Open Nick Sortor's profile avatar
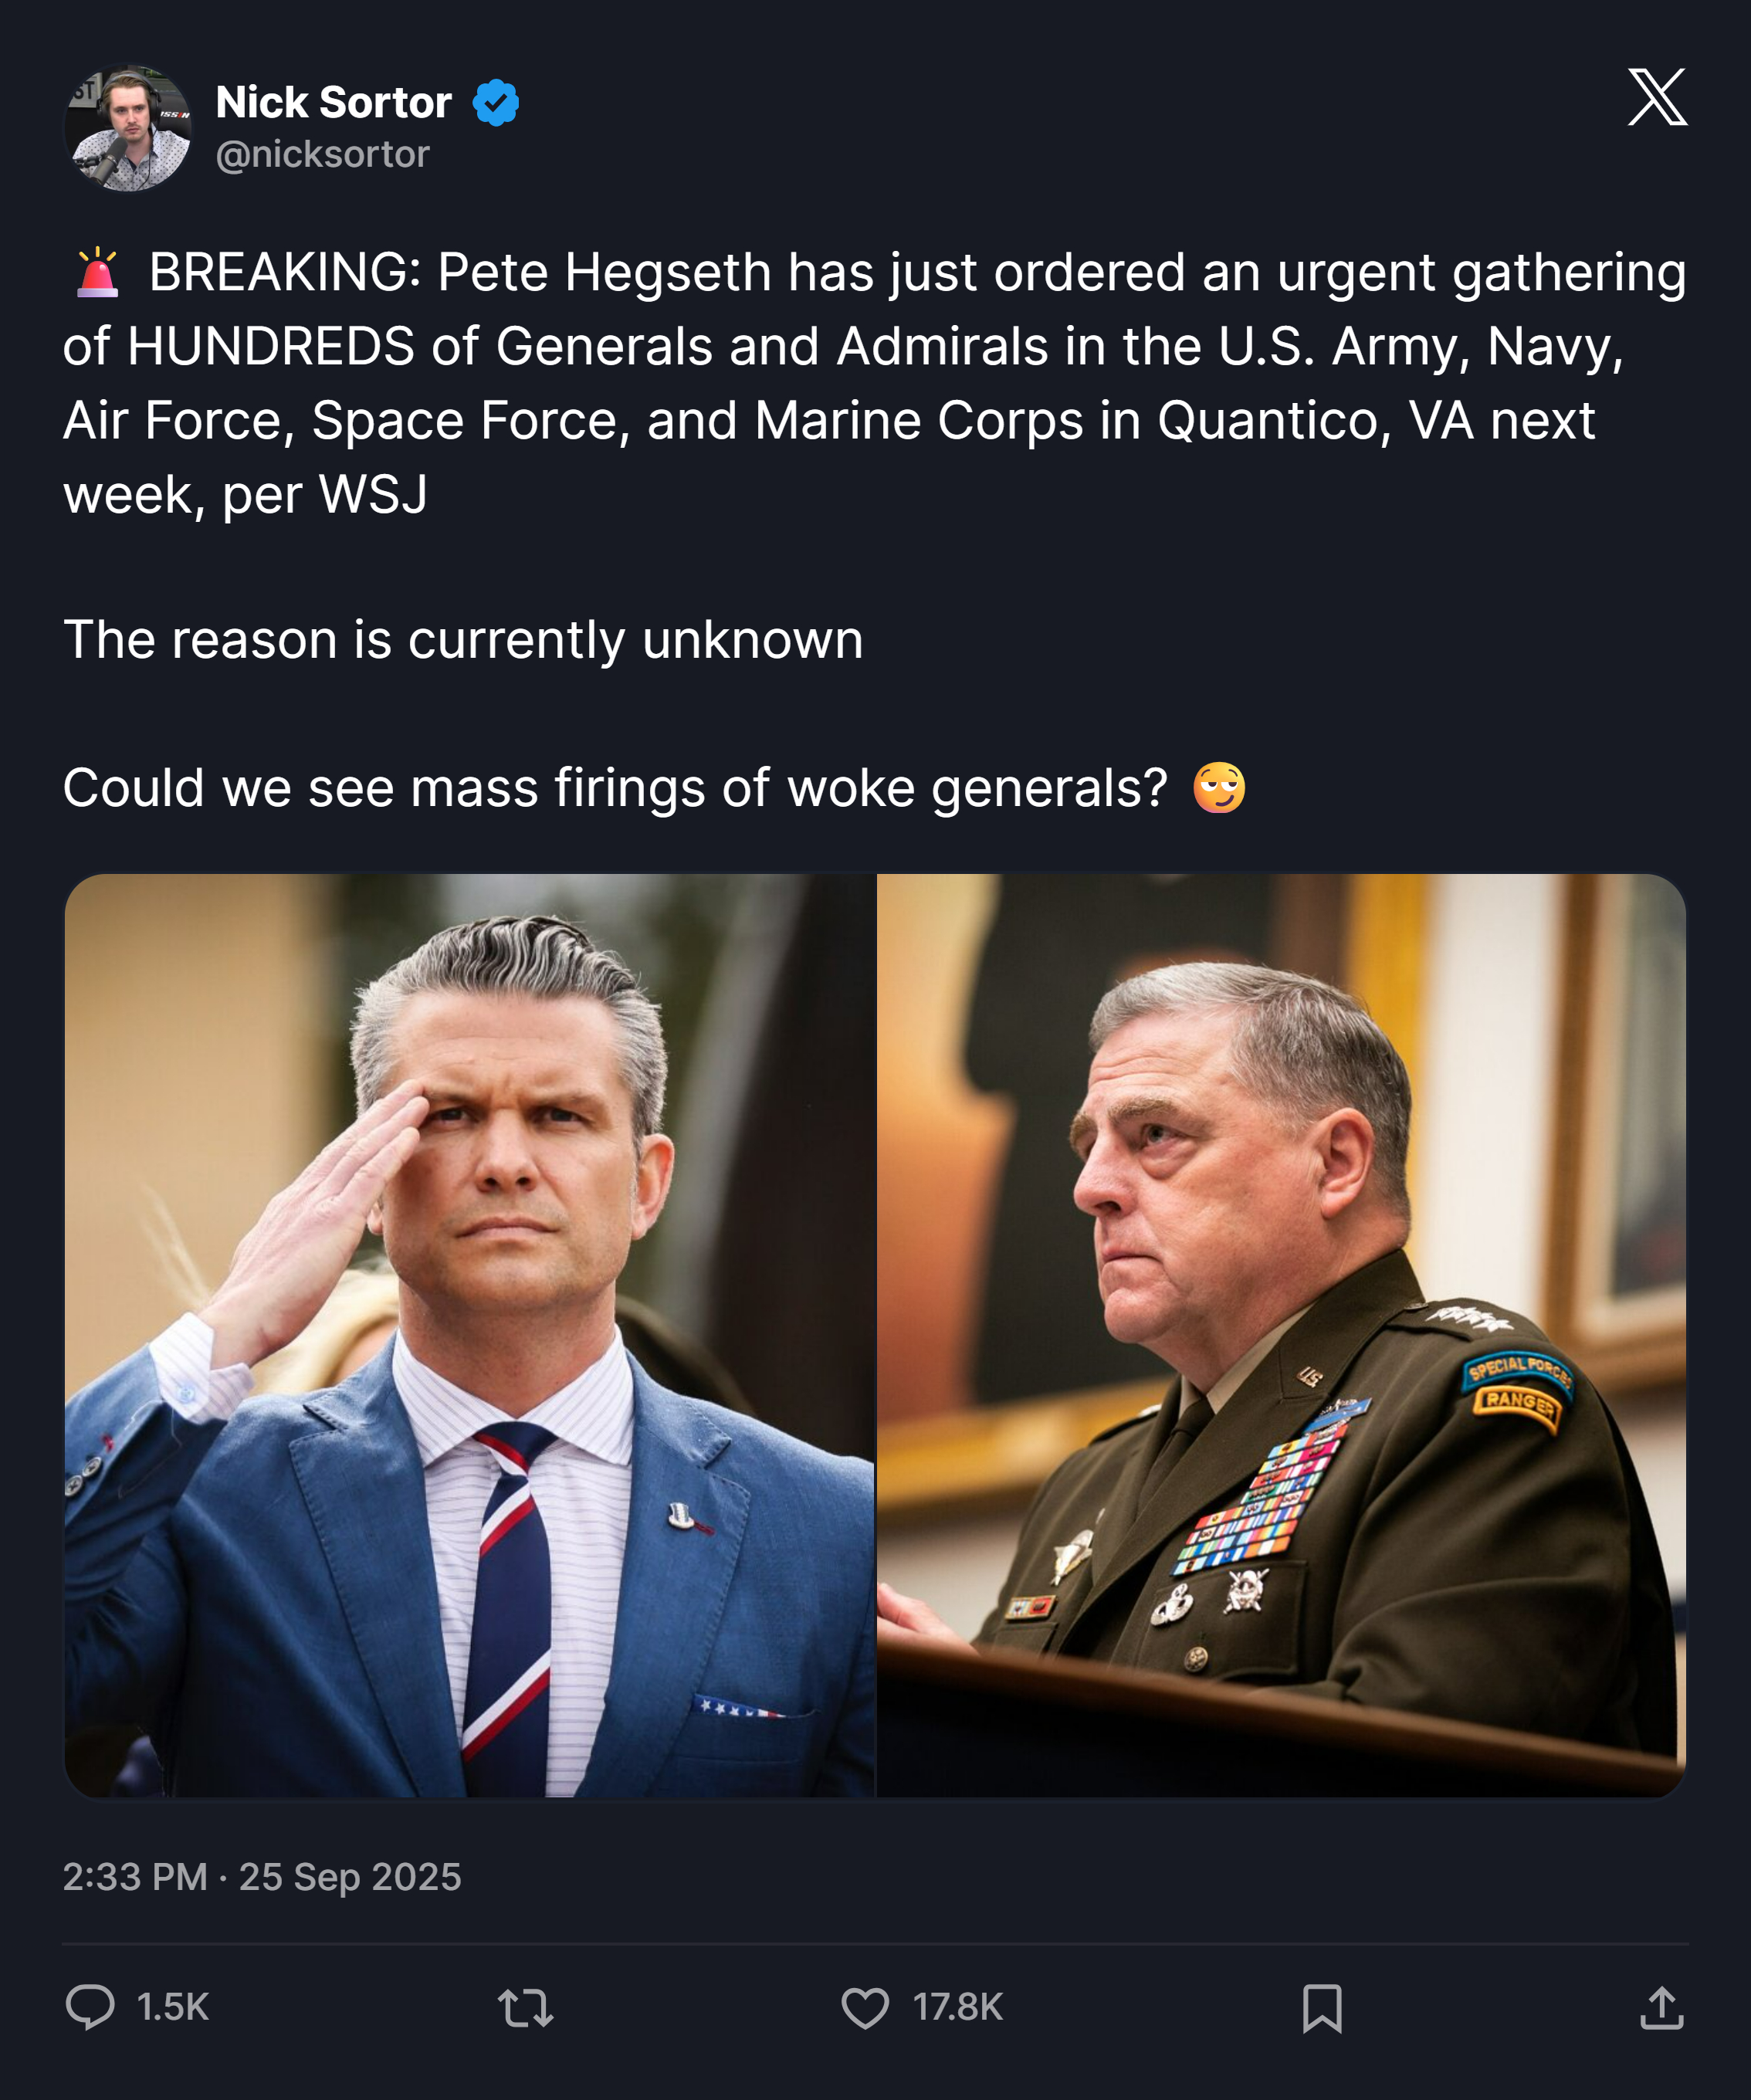 click(x=127, y=128)
